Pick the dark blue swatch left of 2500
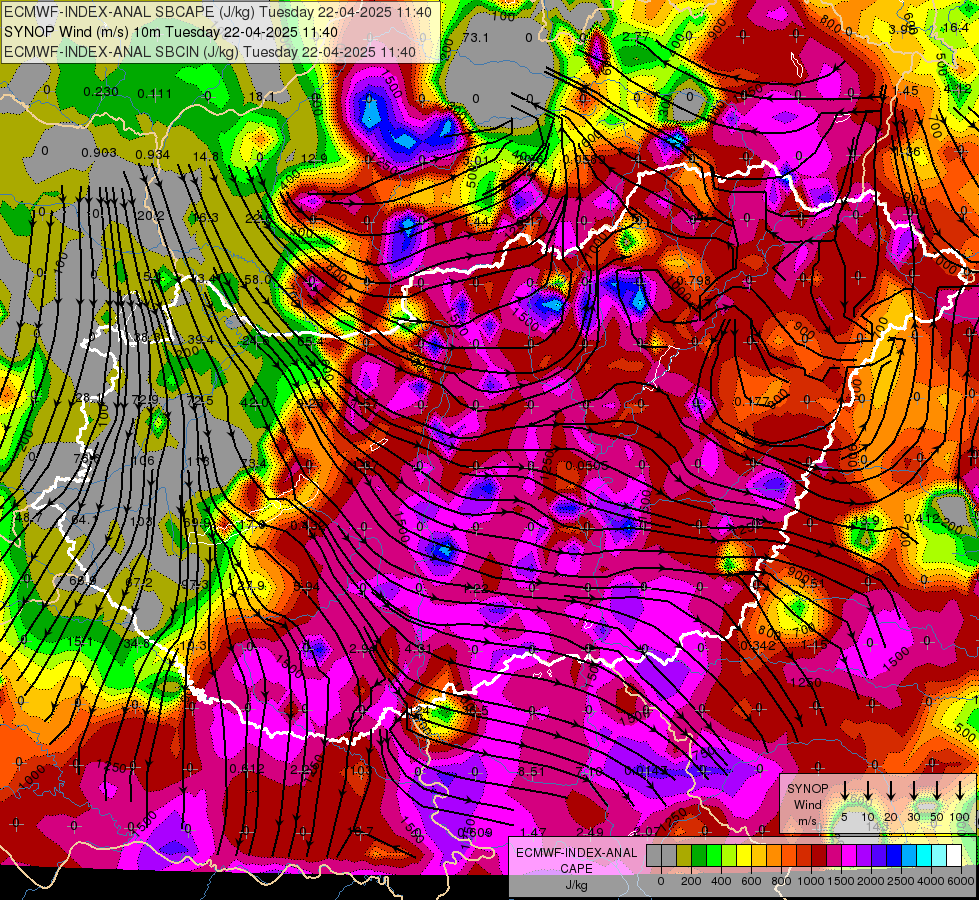The height and width of the screenshot is (900, 979). pos(893,855)
